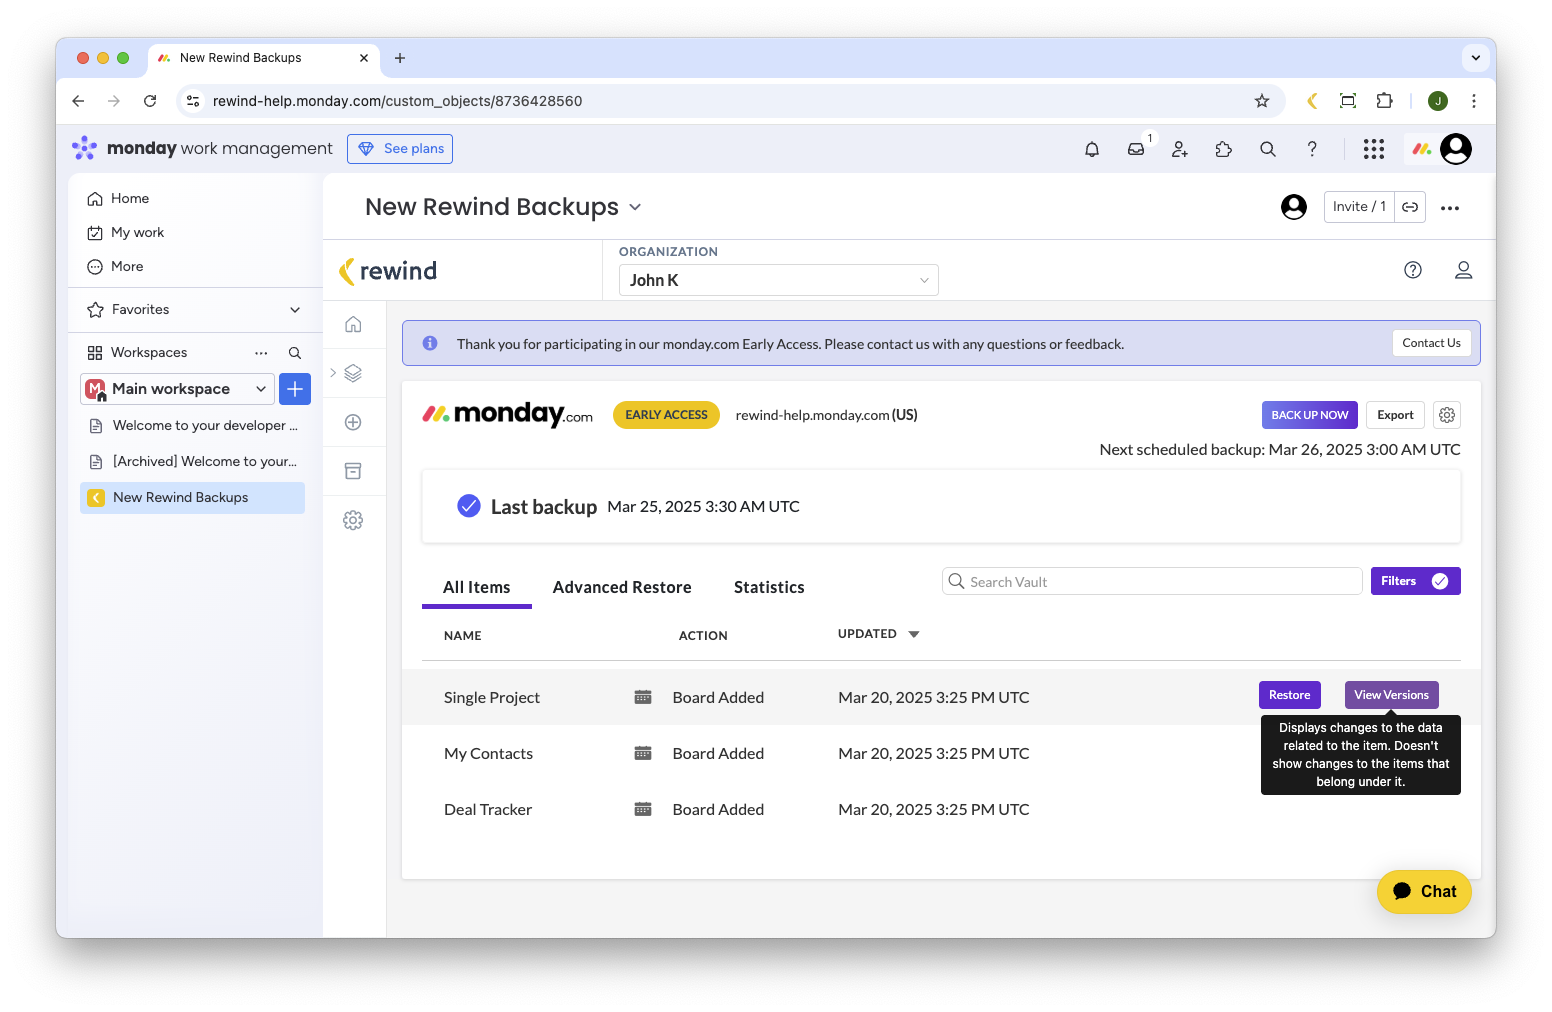Open the Chat bubble button
This screenshot has height=1012, width=1552.
1424,891
